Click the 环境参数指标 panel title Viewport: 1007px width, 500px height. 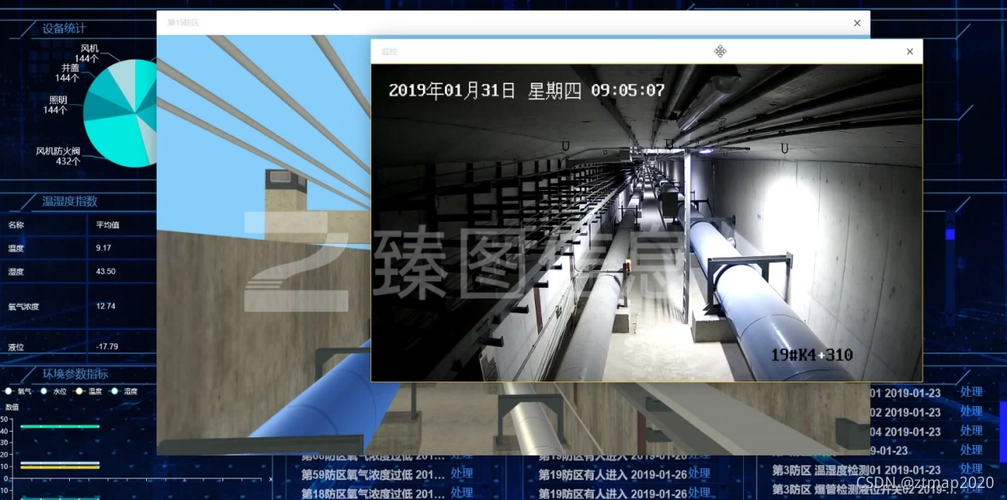click(x=75, y=374)
